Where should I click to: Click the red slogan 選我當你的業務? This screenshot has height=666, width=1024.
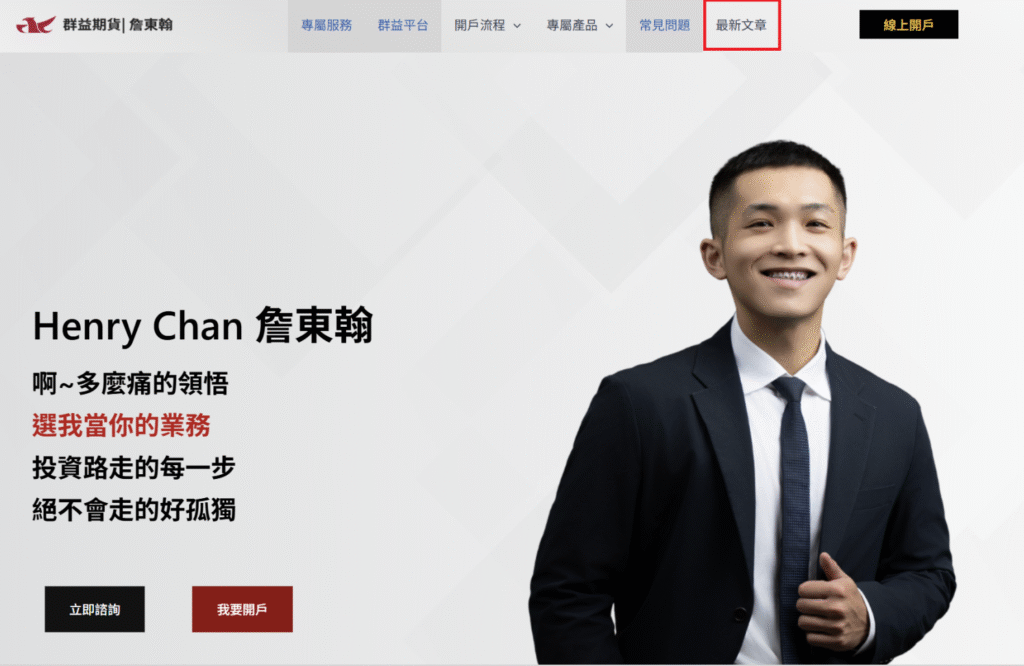tap(121, 426)
